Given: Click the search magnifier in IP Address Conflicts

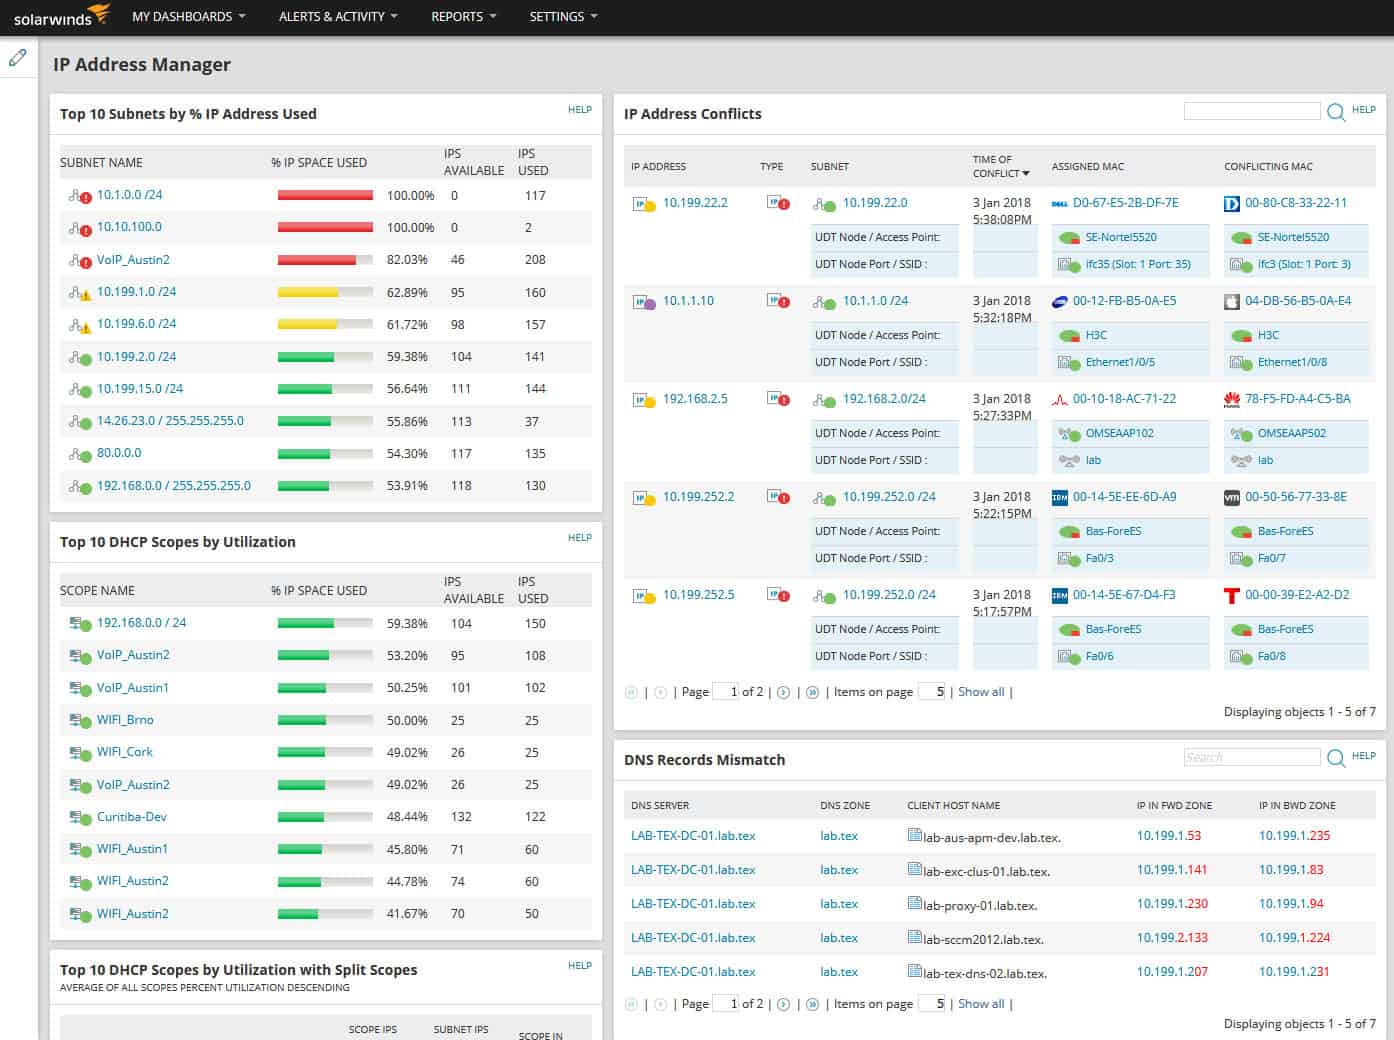Looking at the screenshot, I should (1336, 112).
